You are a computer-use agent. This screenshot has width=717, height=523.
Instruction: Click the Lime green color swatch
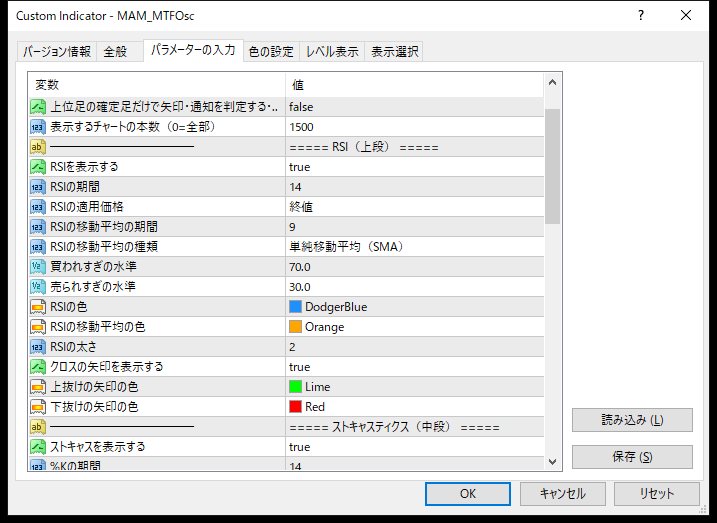click(295, 387)
